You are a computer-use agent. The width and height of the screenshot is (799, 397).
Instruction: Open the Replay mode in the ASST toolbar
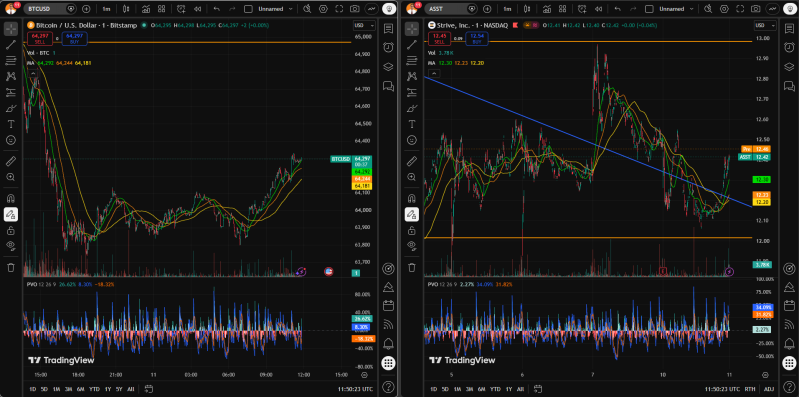pyautogui.click(x=598, y=9)
